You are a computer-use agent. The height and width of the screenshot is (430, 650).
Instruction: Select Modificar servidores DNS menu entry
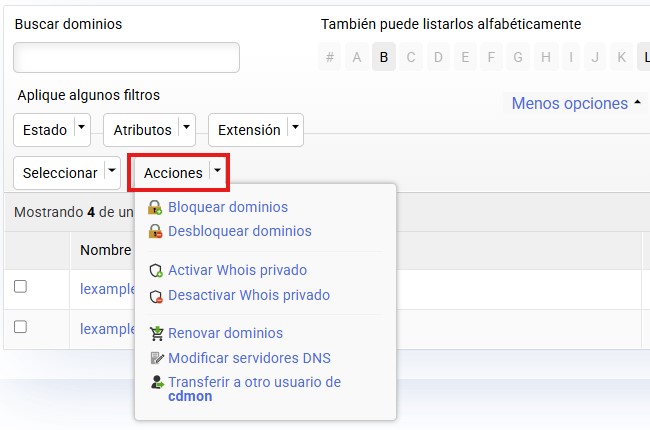(x=249, y=358)
